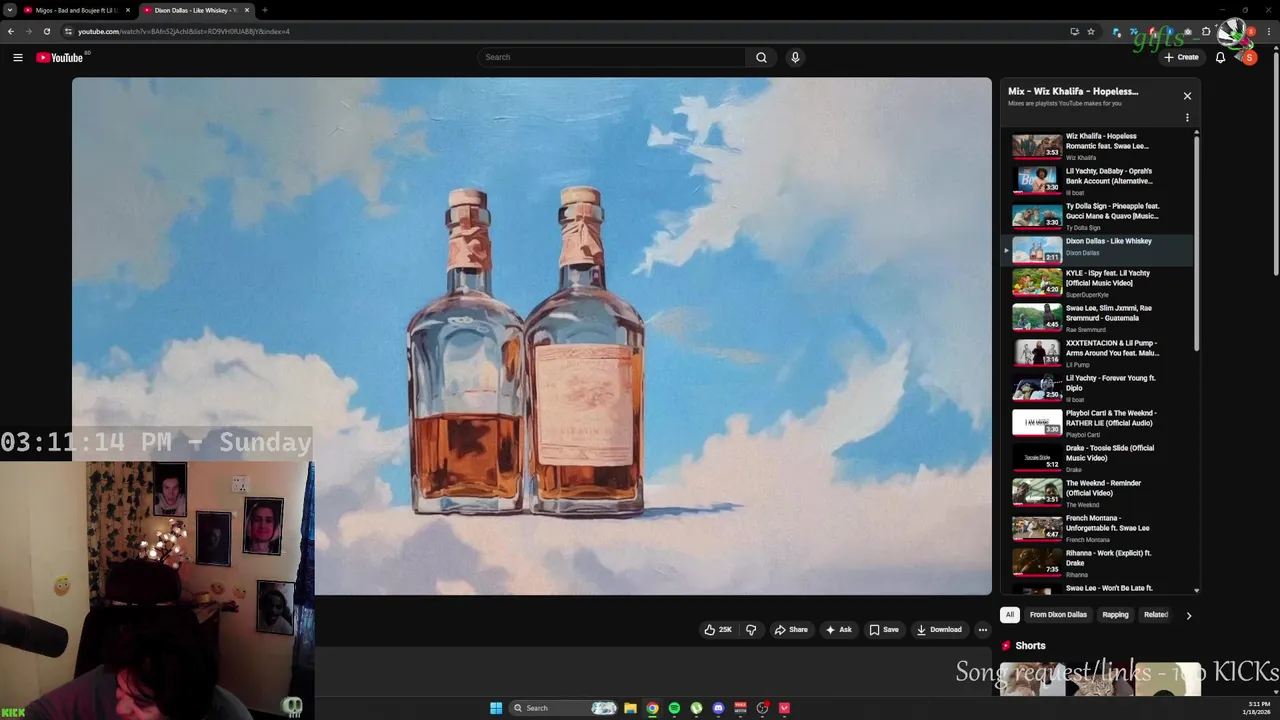The height and width of the screenshot is (720, 1280).
Task: Dislike the Like Whiskey video
Action: click(751, 630)
